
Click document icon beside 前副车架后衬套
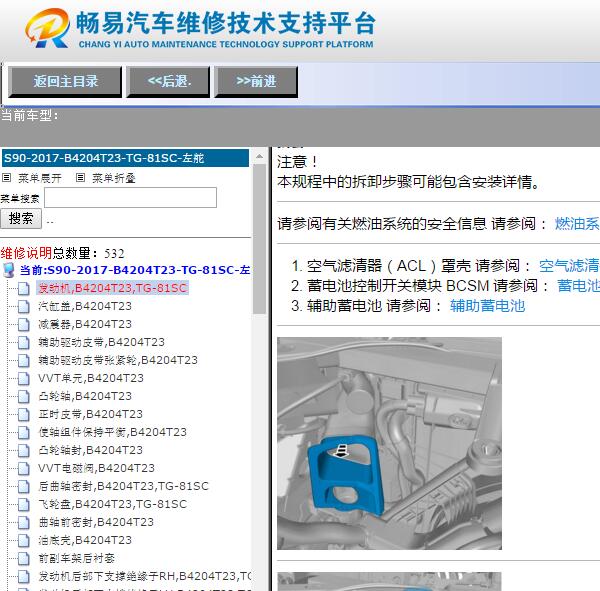23,558
